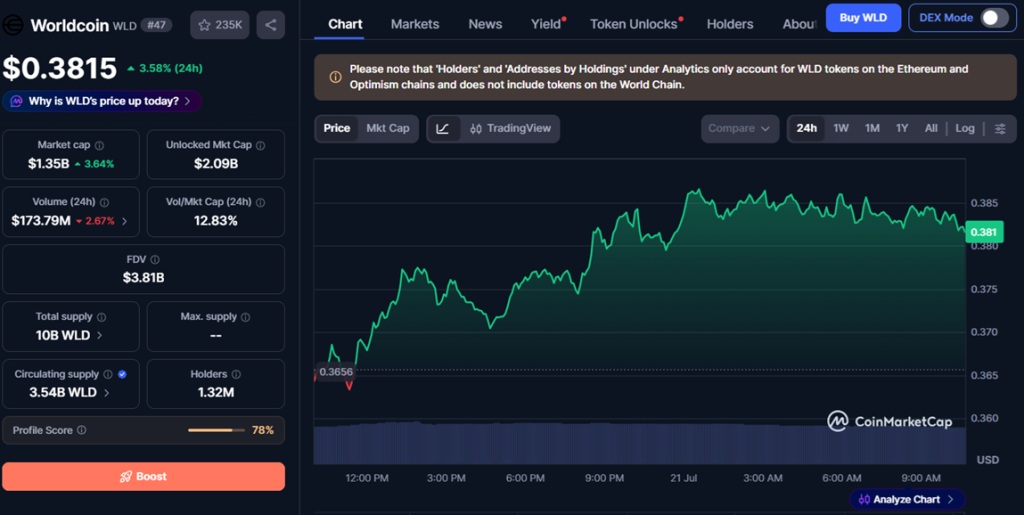Switch to the Yield tab
1024x515 pixels.
click(x=547, y=24)
